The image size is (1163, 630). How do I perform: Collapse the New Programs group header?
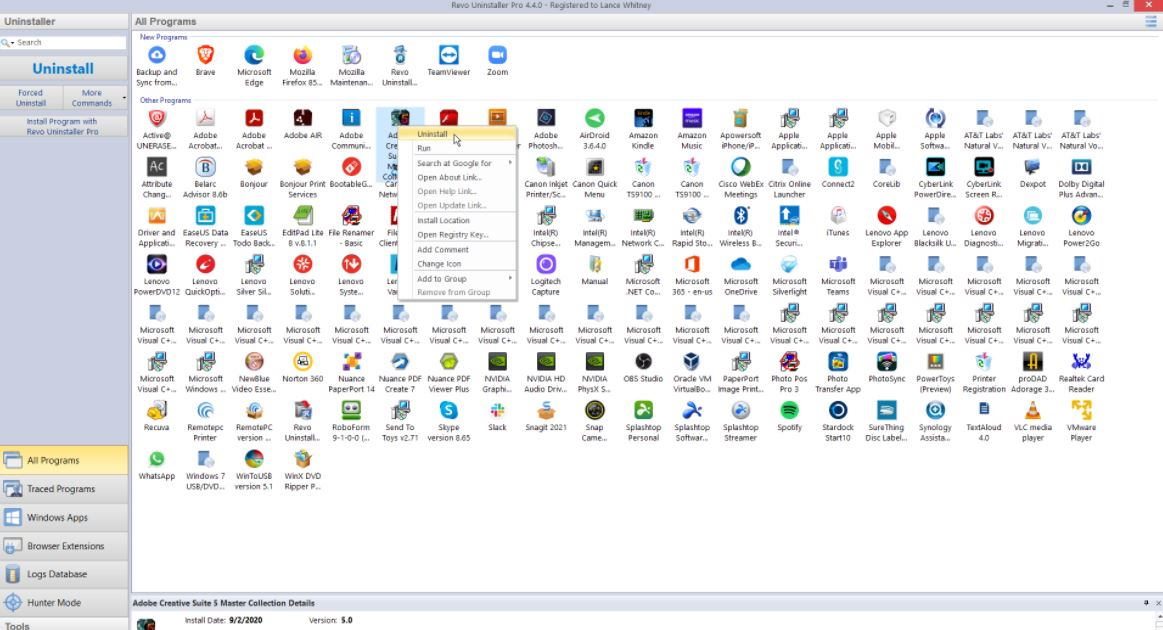pos(163,37)
